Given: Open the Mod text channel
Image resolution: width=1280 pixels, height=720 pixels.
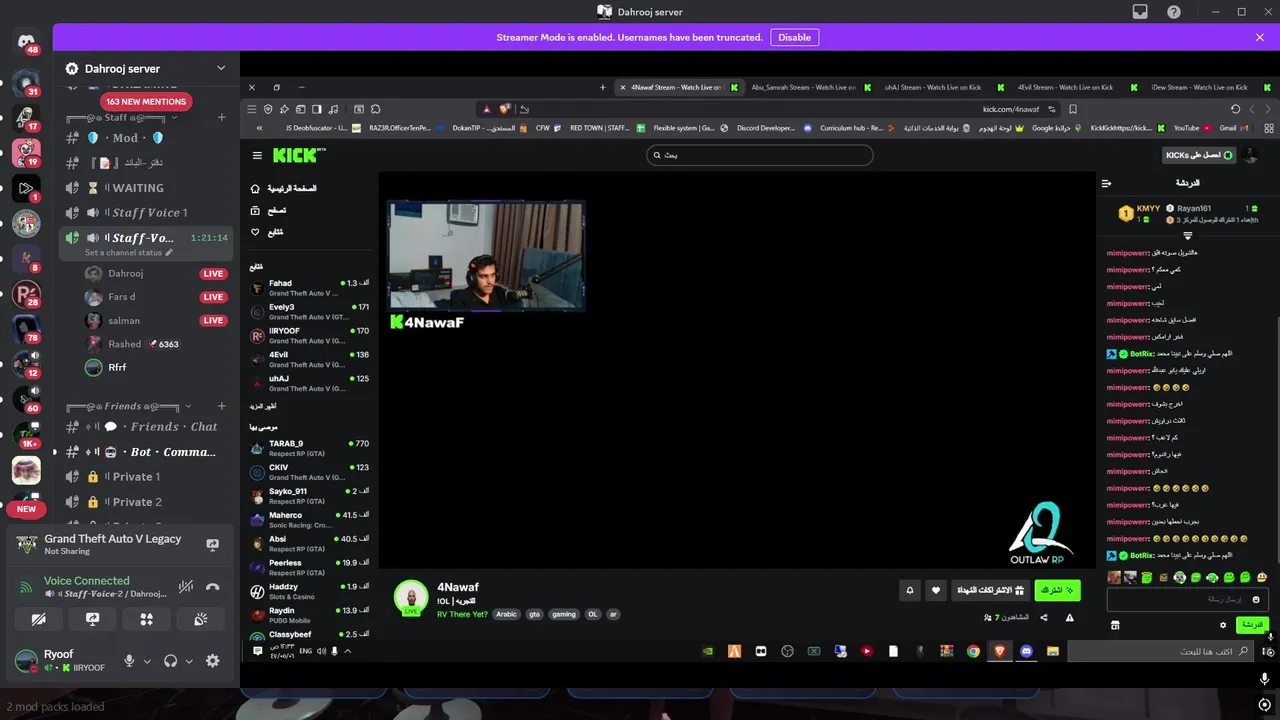Looking at the screenshot, I should click(146, 138).
